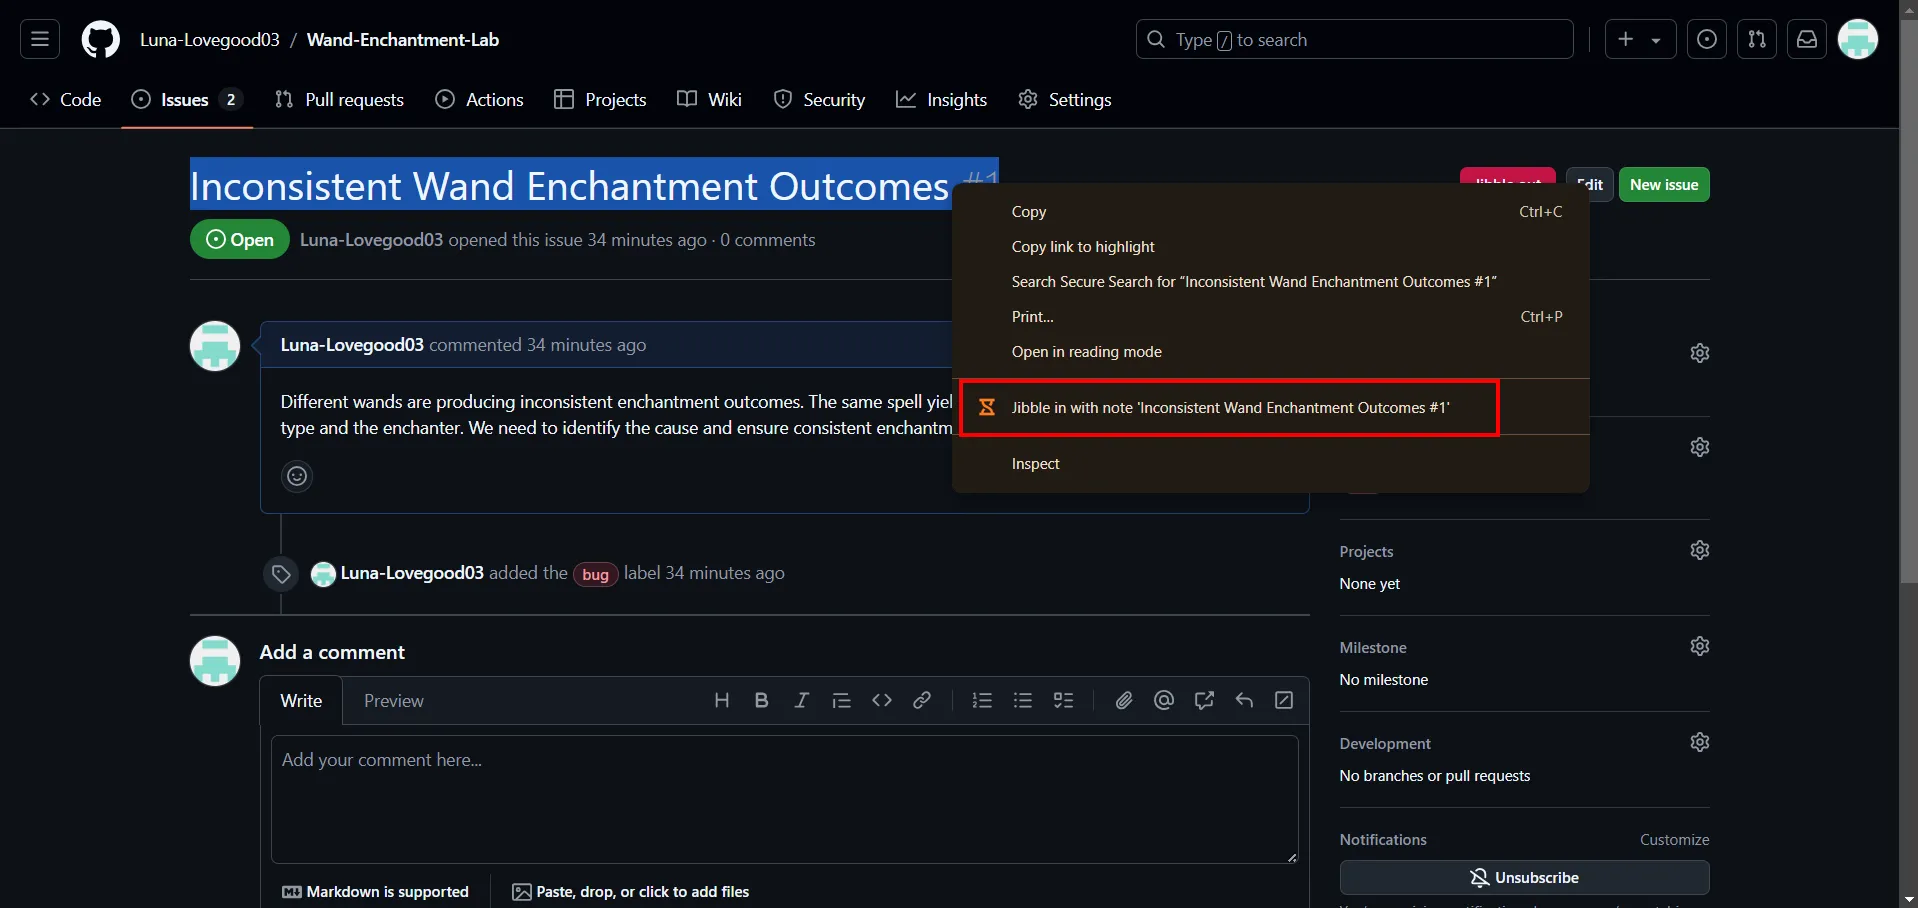1918x908 pixels.
Task: Click the green New issue button
Action: pyautogui.click(x=1663, y=185)
